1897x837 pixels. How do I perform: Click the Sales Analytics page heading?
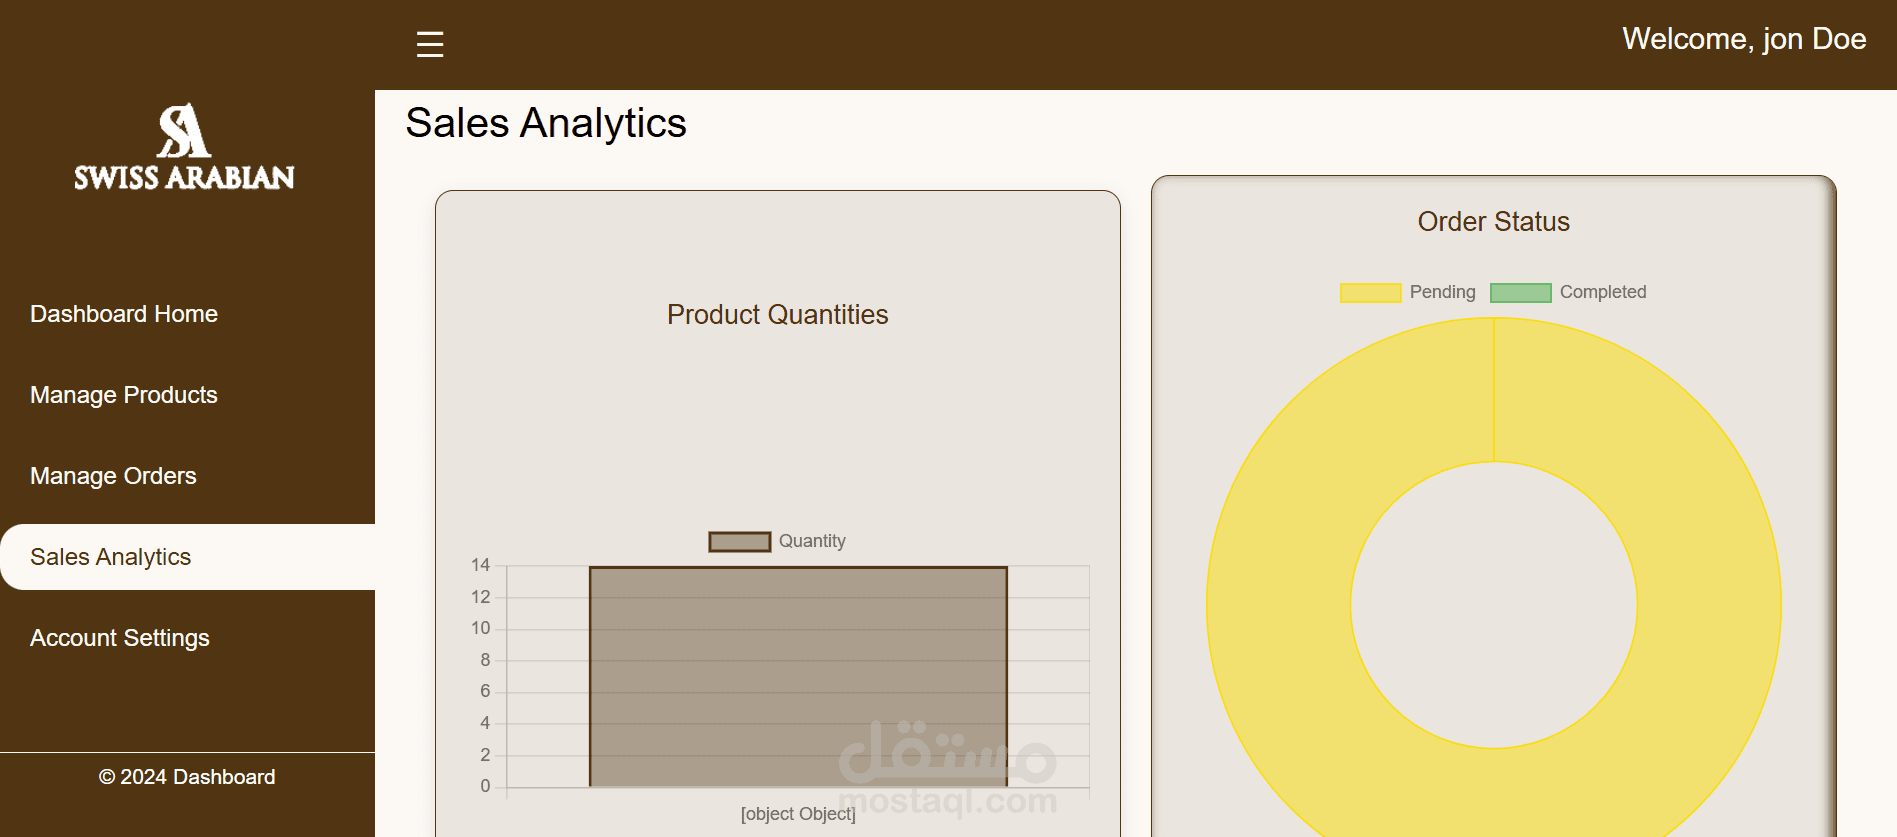point(546,123)
